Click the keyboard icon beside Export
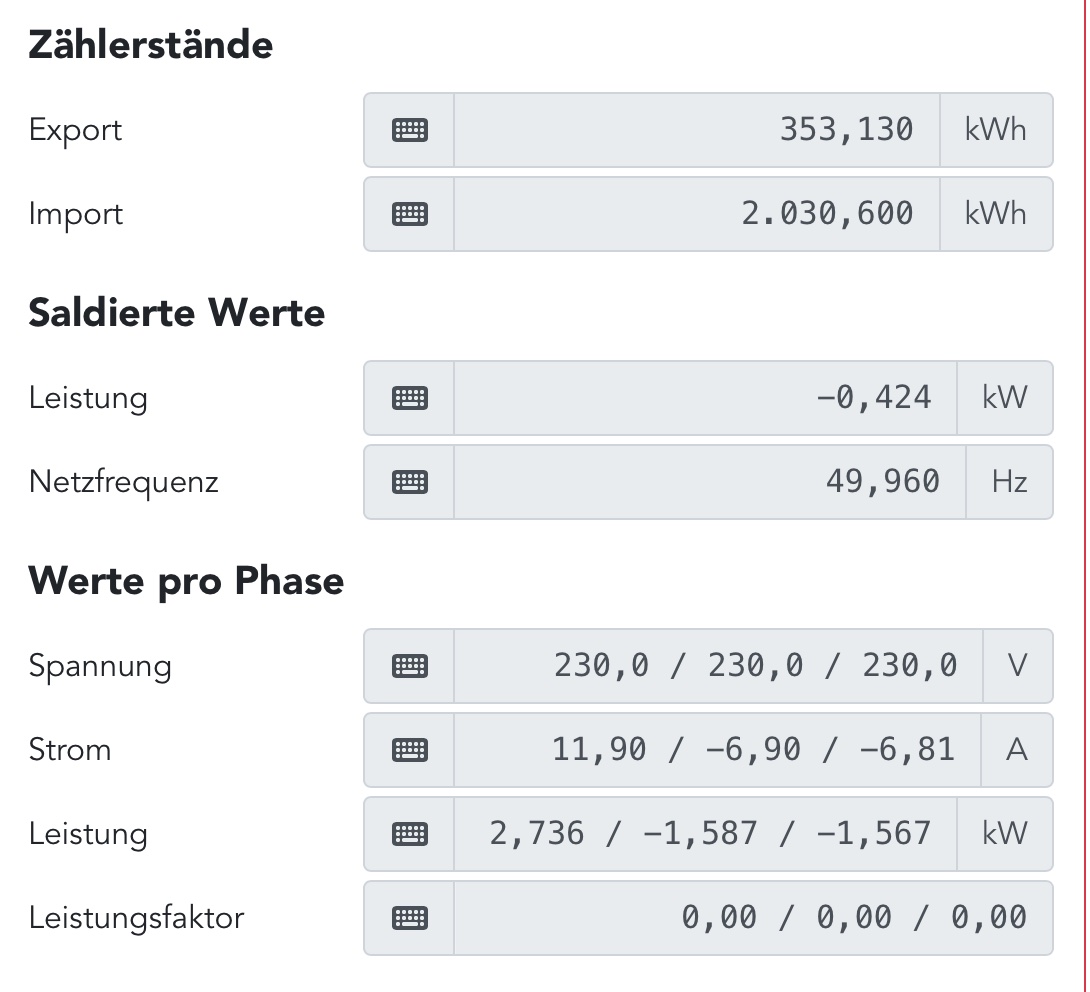Viewport: 1090px width, 992px height. coord(409,130)
